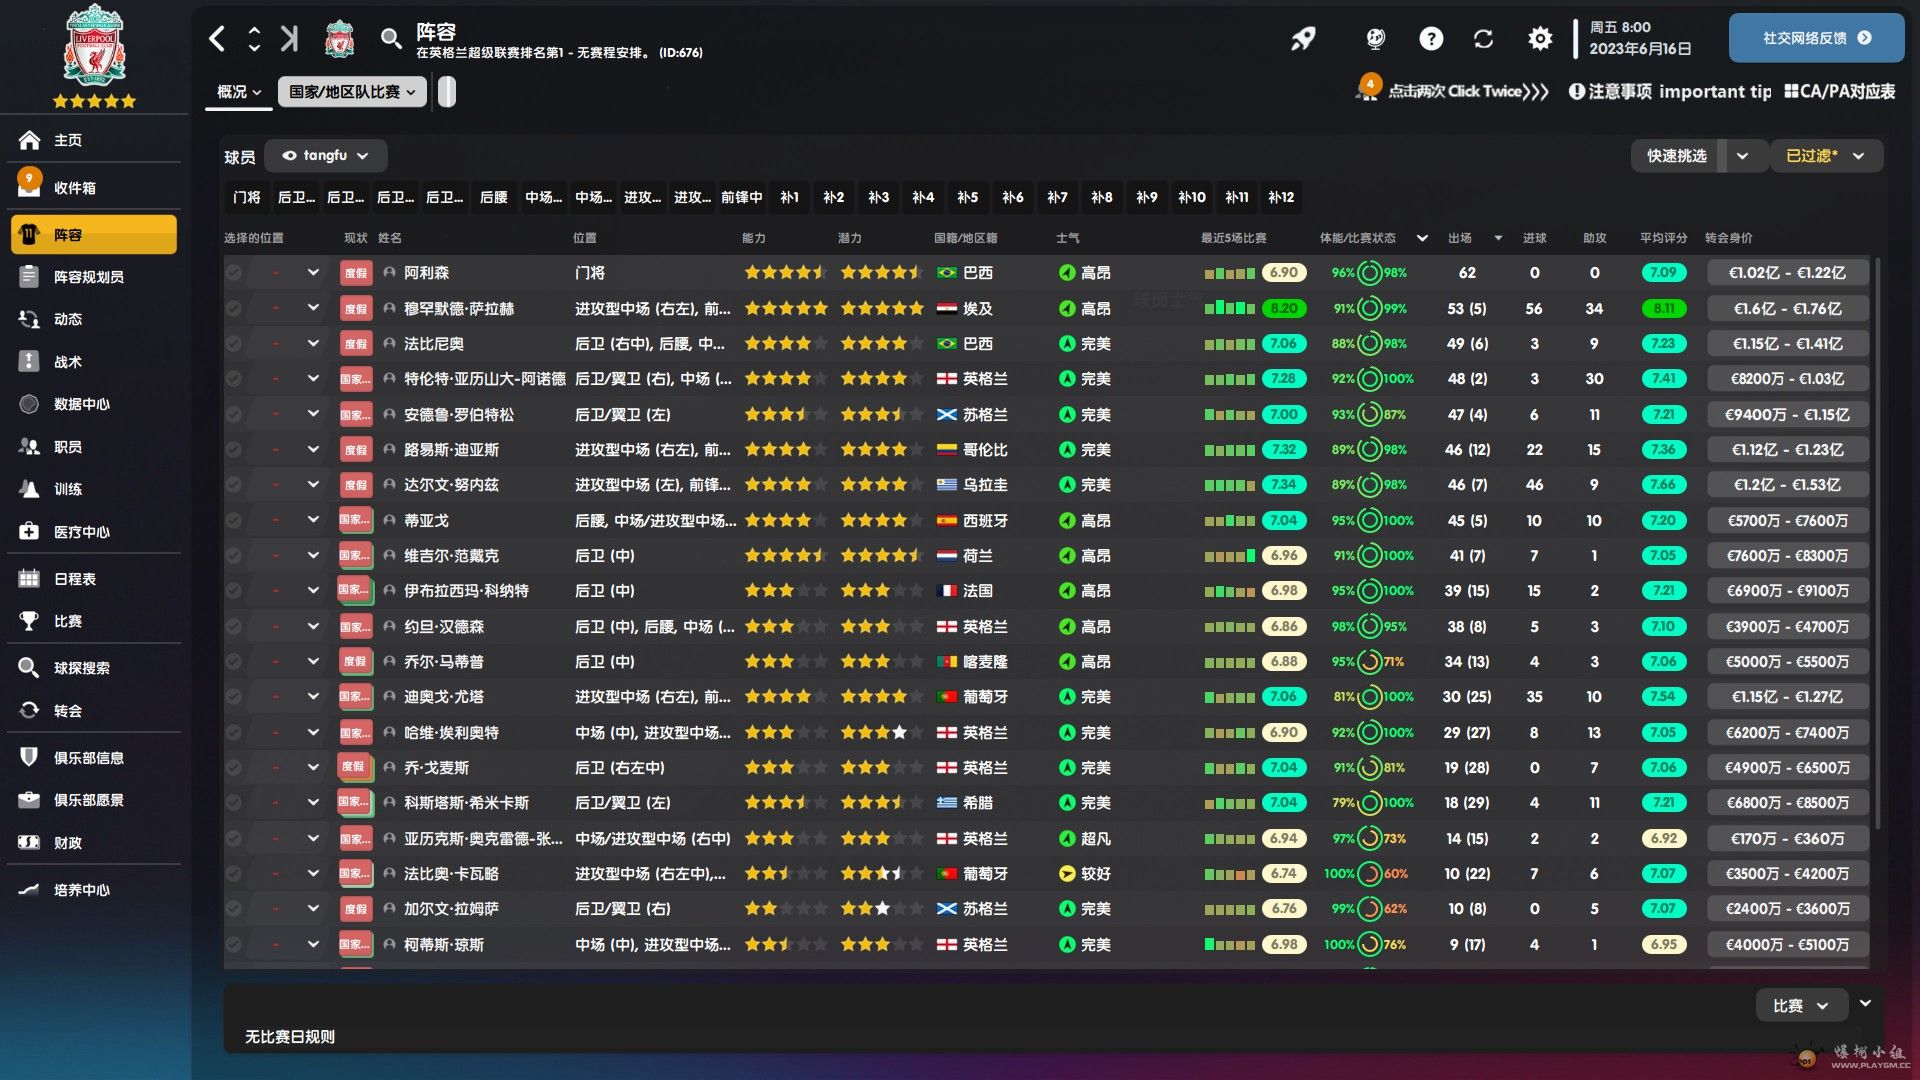Toggle selection circle for 阿利森 row
1920x1080 pixels.
(x=233, y=273)
